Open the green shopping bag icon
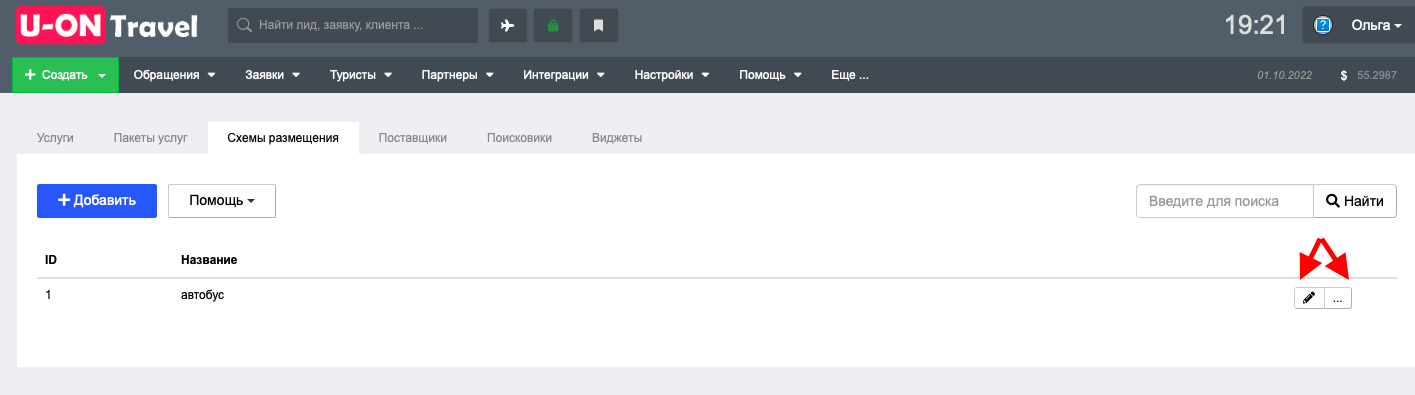The image size is (1415, 395). [553, 26]
